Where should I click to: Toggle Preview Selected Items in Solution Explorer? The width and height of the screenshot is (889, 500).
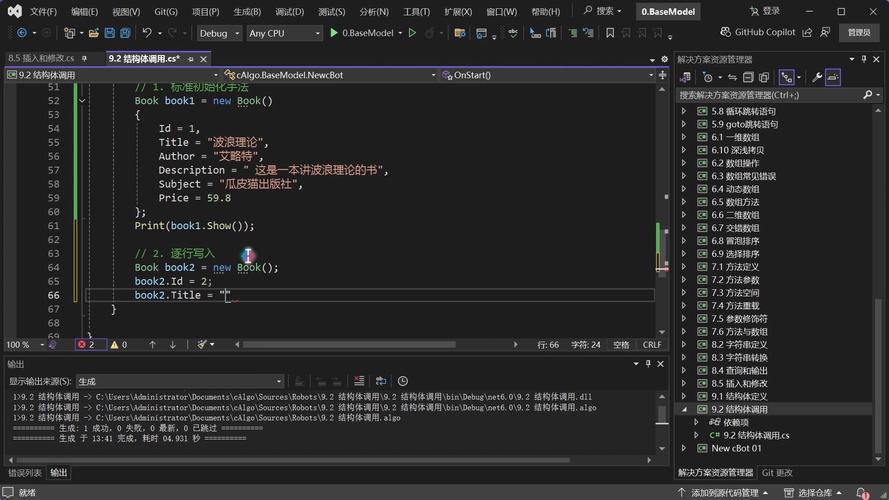(833, 77)
